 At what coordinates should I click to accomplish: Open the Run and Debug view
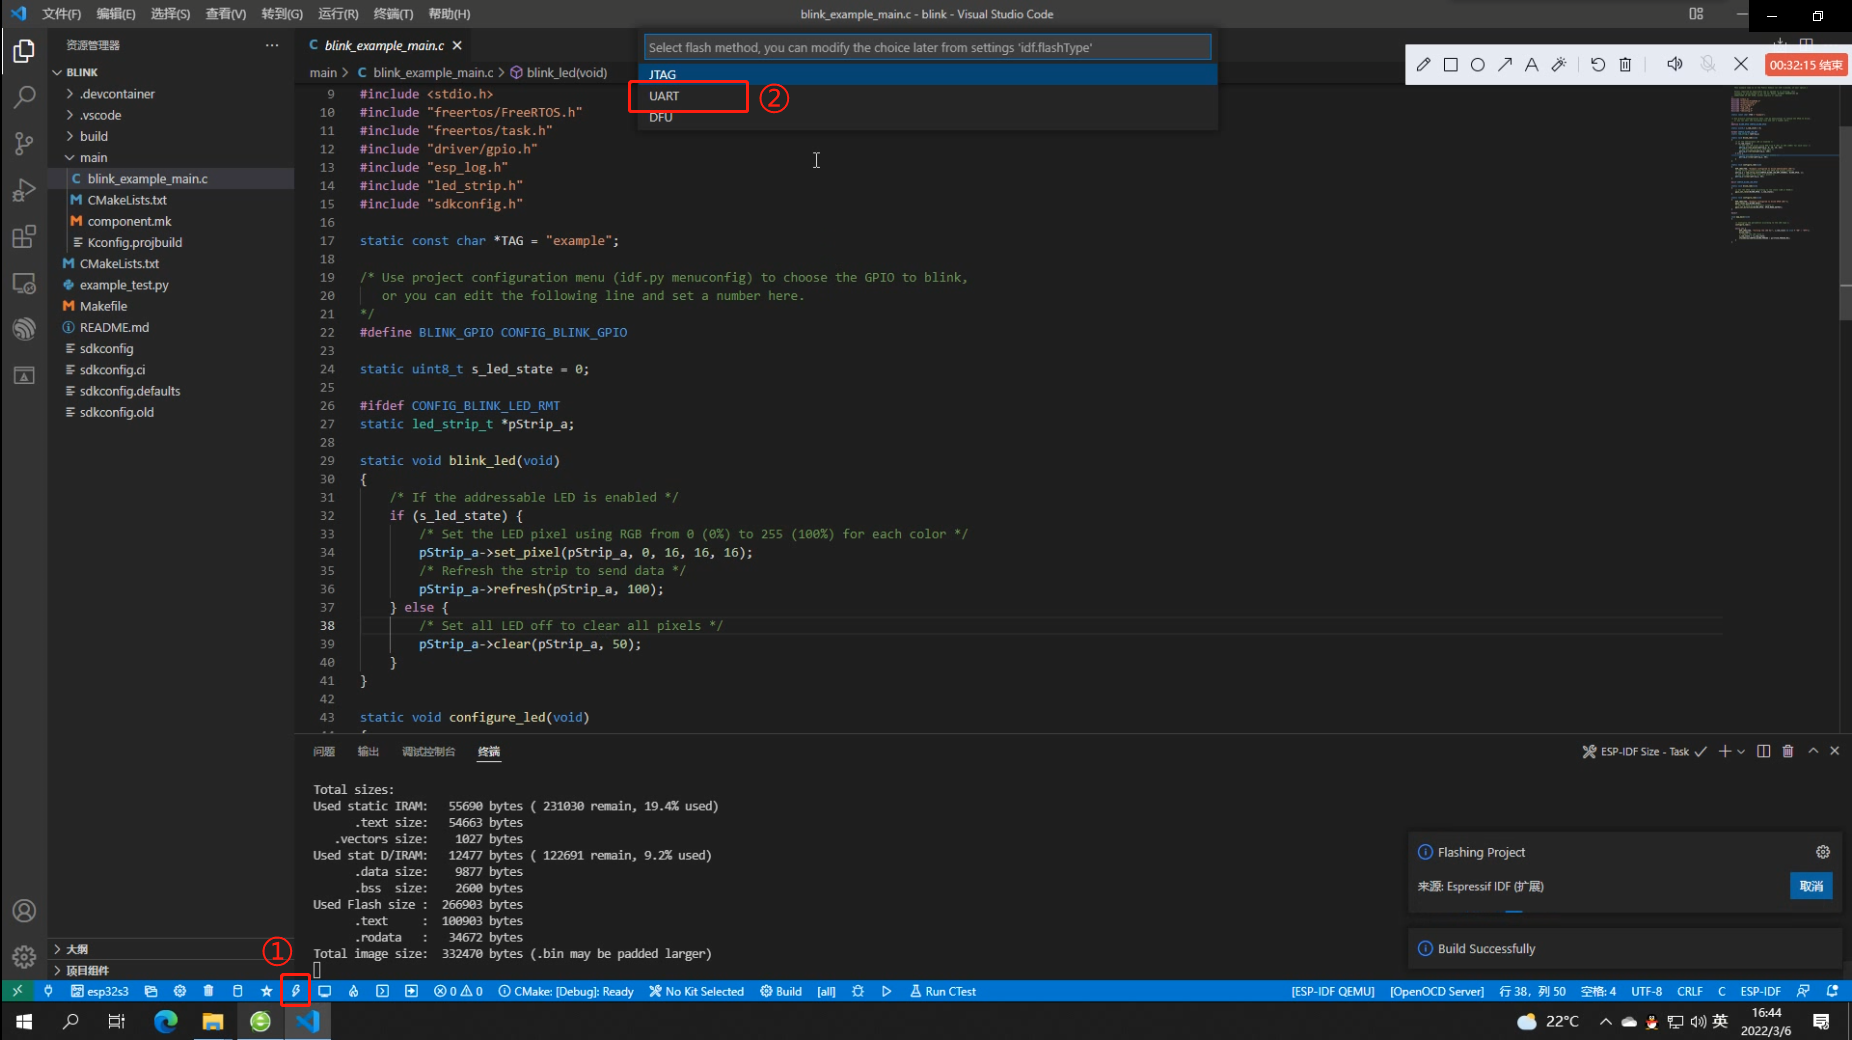pyautogui.click(x=24, y=190)
